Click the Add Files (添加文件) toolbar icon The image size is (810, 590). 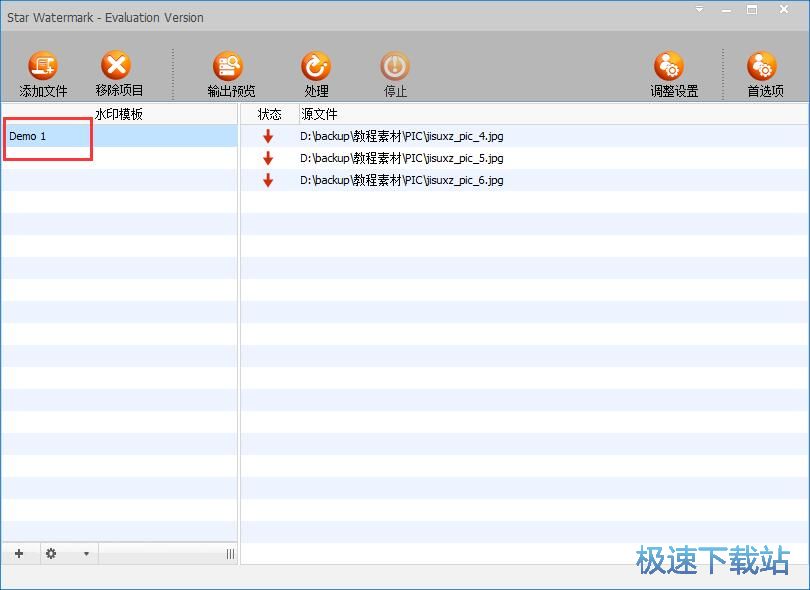point(43,68)
